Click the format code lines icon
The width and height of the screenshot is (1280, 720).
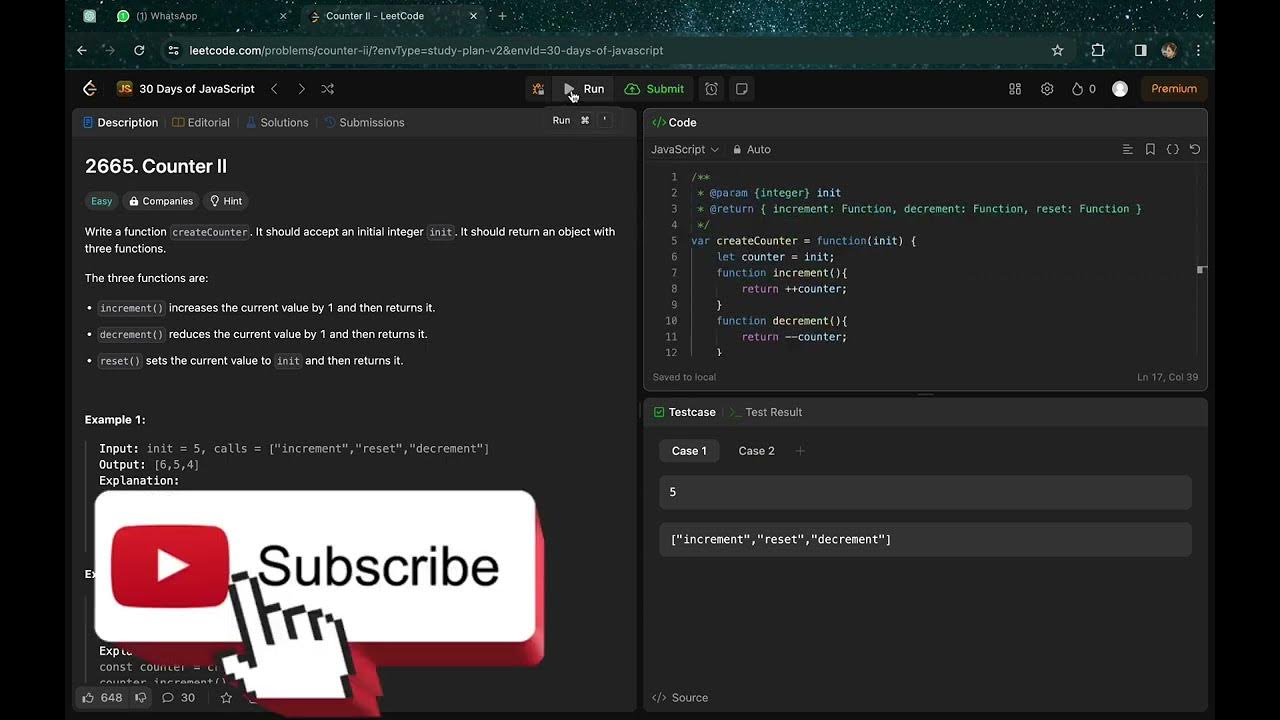coord(1128,149)
